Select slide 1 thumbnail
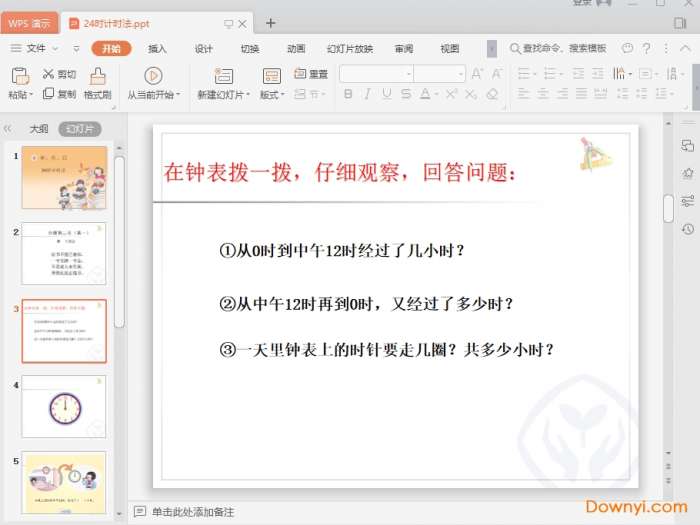The width and height of the screenshot is (700, 525). coord(64,178)
